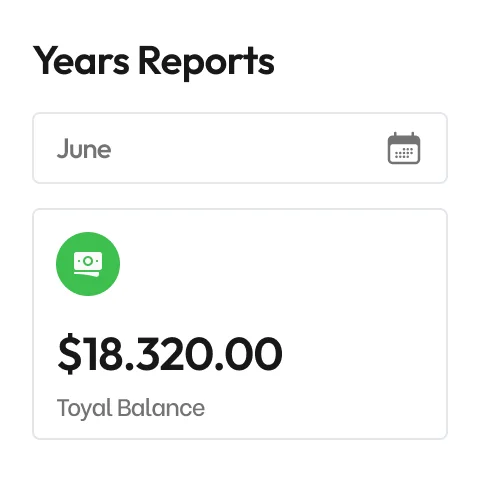The image size is (480, 480).
Task: Click the June text in the date selector
Action: (x=84, y=149)
